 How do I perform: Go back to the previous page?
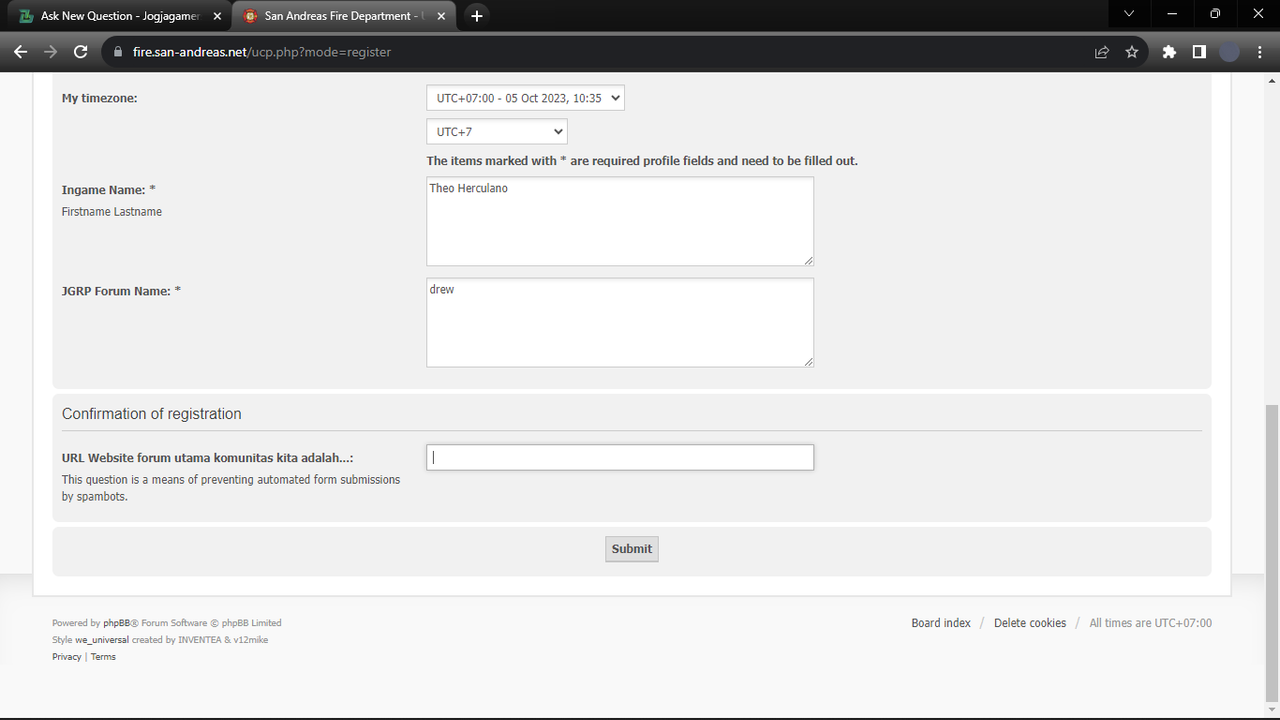pos(21,52)
